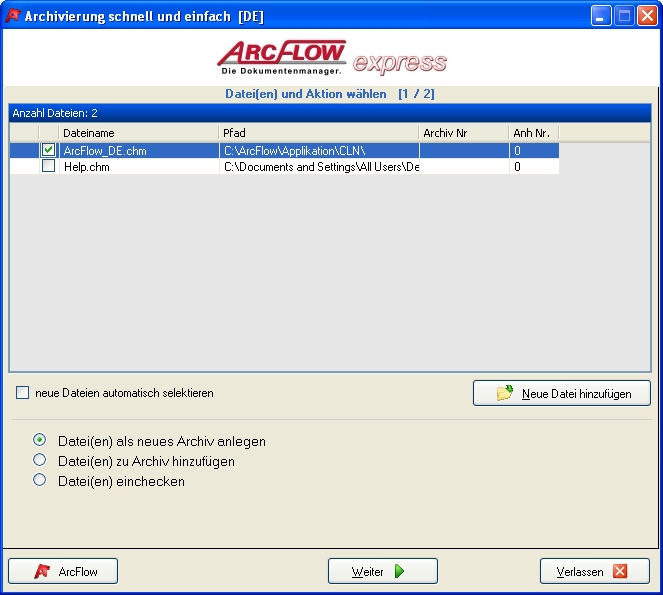Minimize the Archivierung window
The height and width of the screenshot is (595, 663).
601,16
